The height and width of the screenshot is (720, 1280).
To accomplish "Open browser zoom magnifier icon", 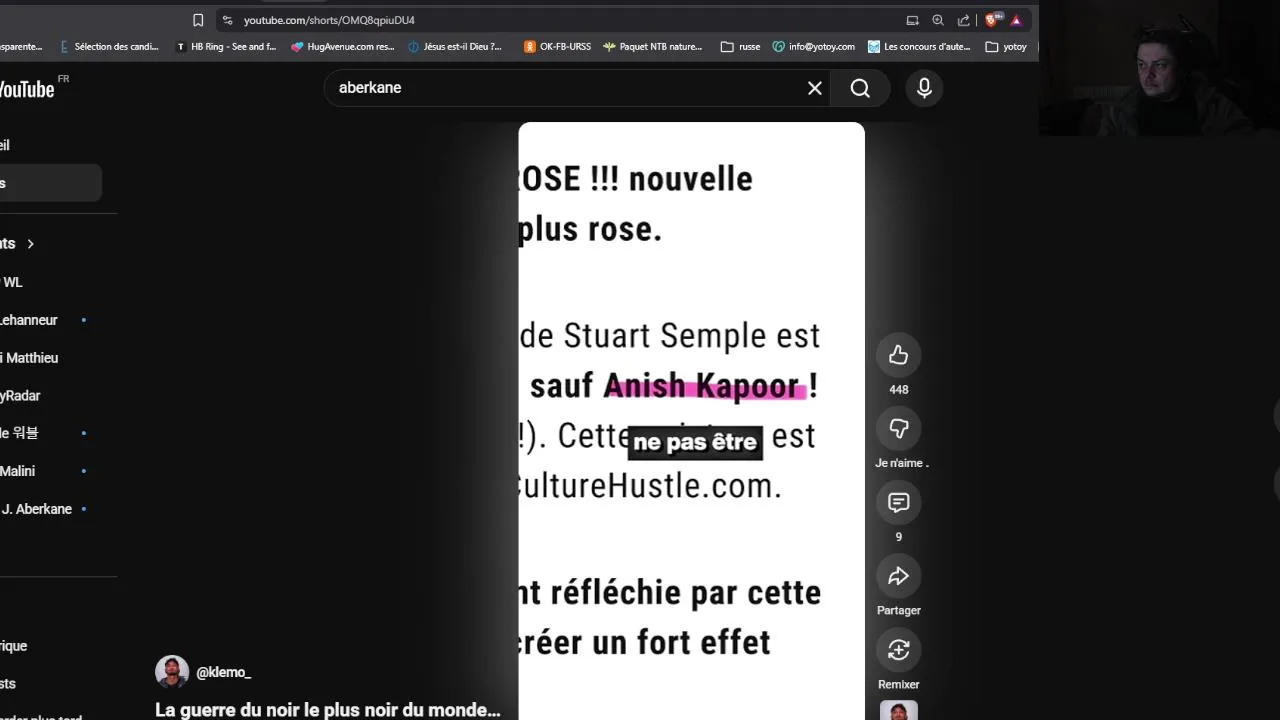I will point(938,20).
